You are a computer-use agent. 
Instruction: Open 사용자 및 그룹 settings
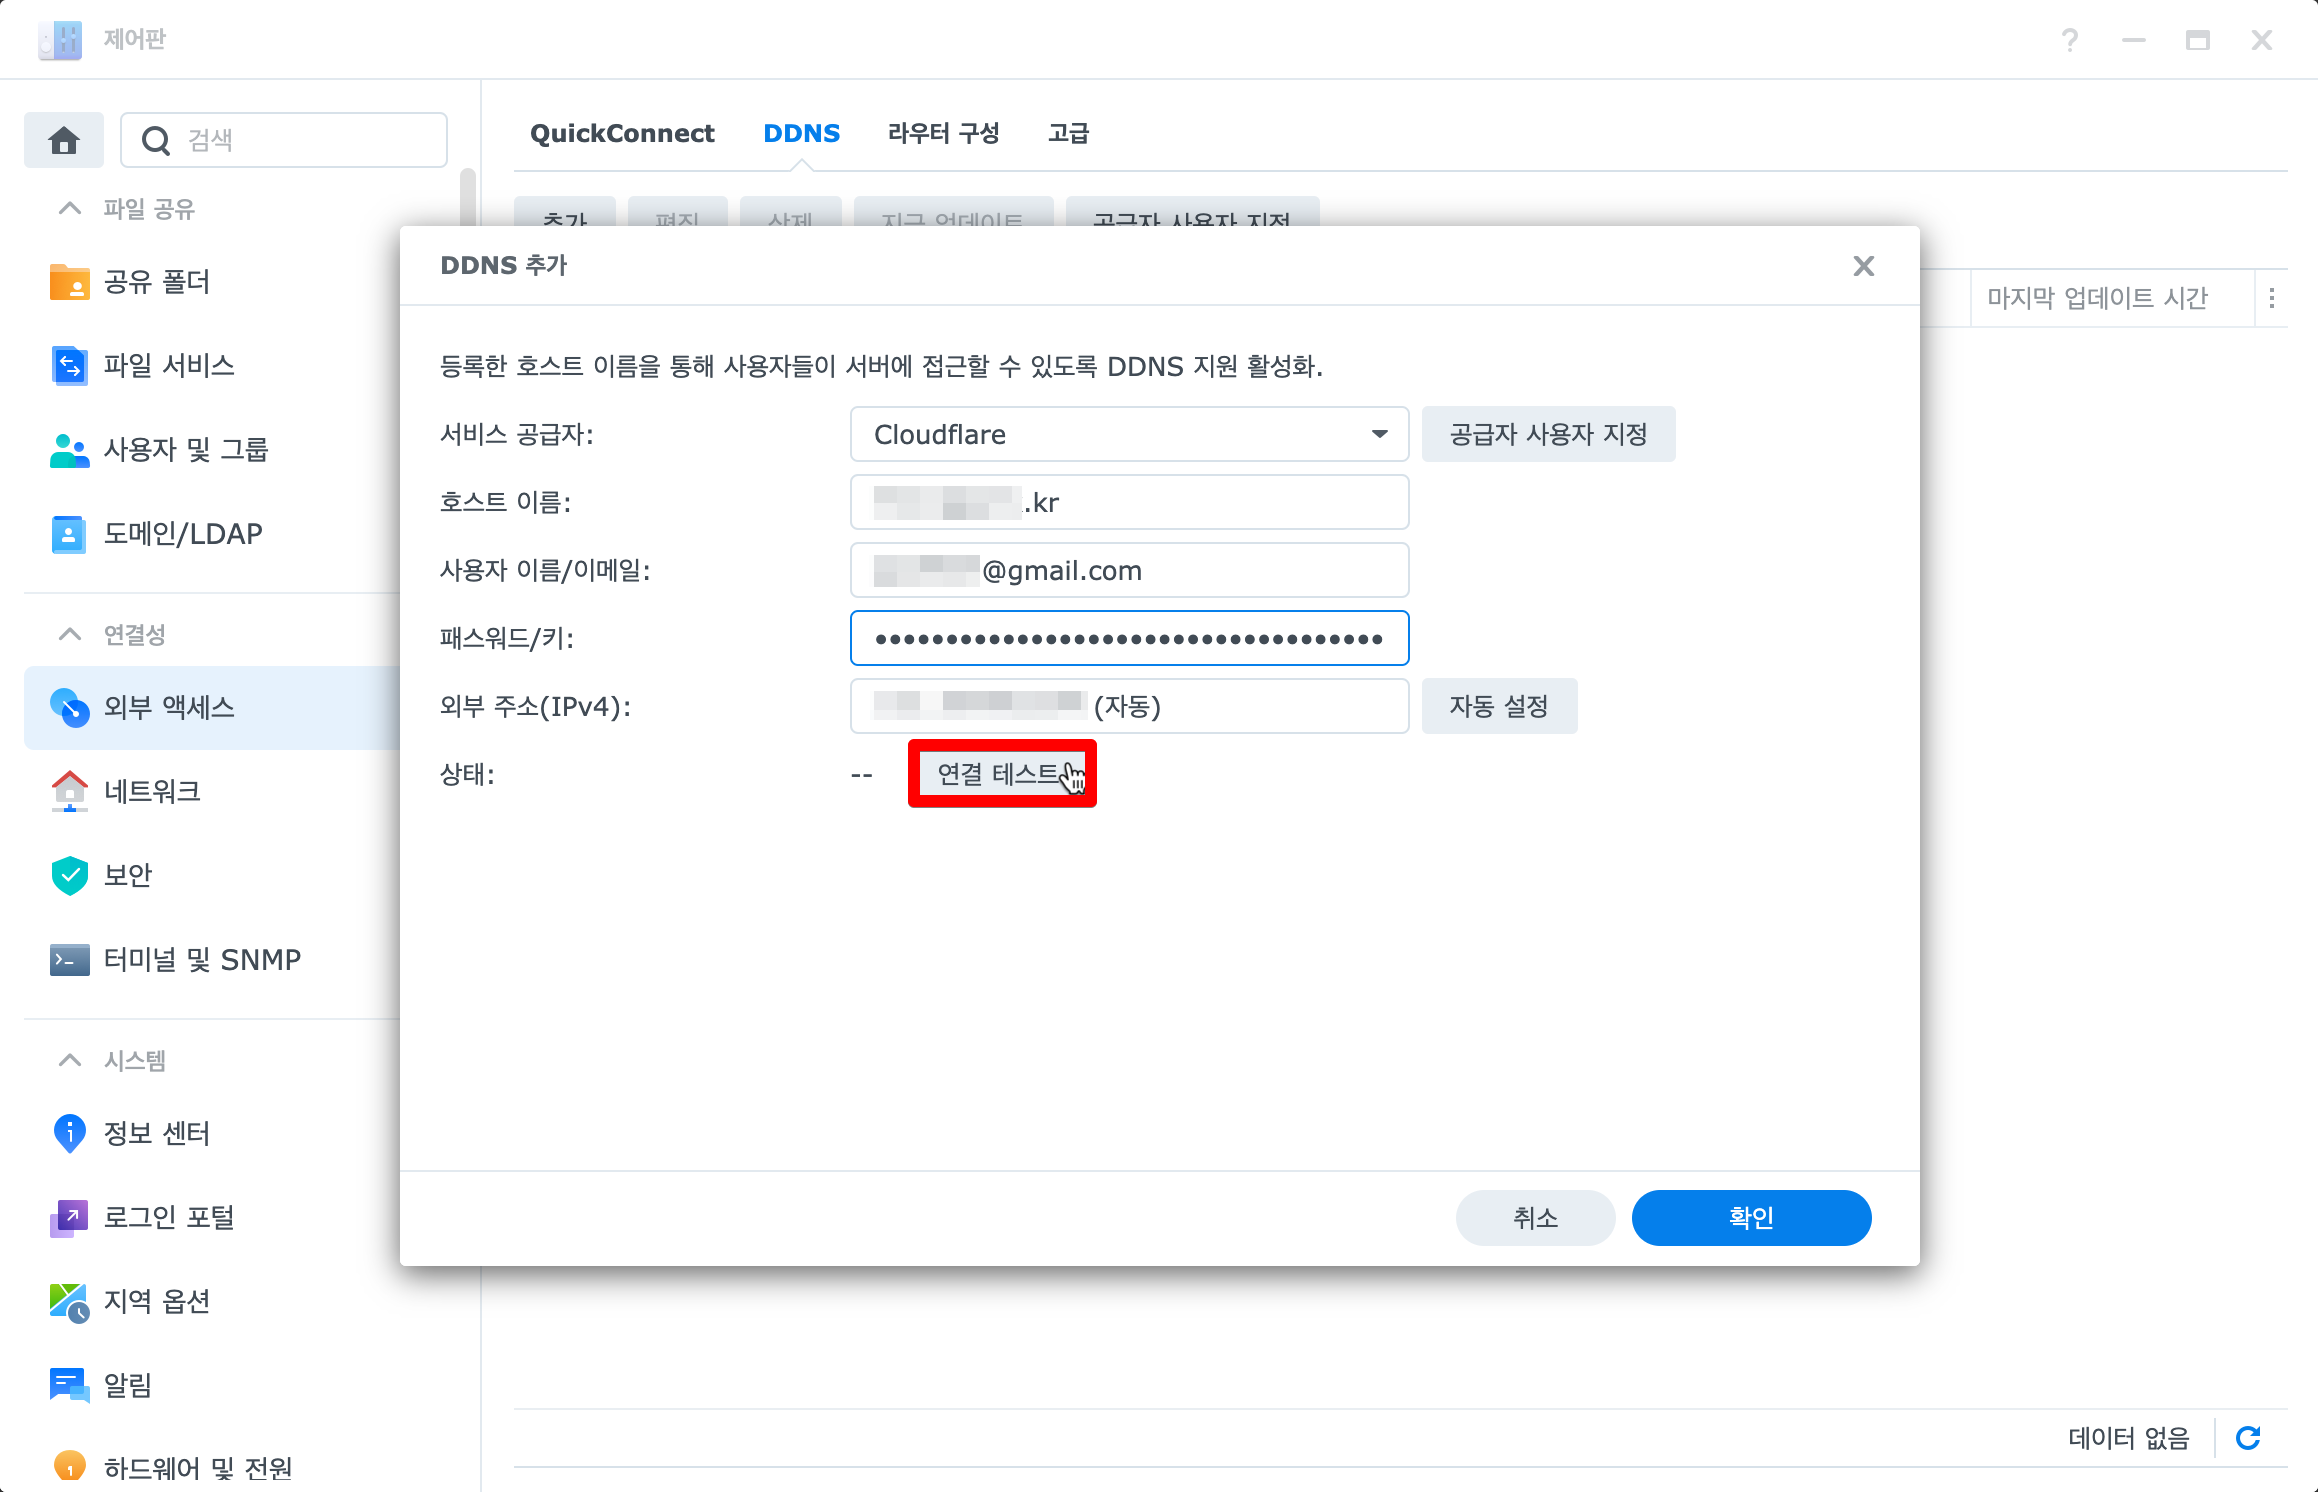pyautogui.click(x=185, y=450)
